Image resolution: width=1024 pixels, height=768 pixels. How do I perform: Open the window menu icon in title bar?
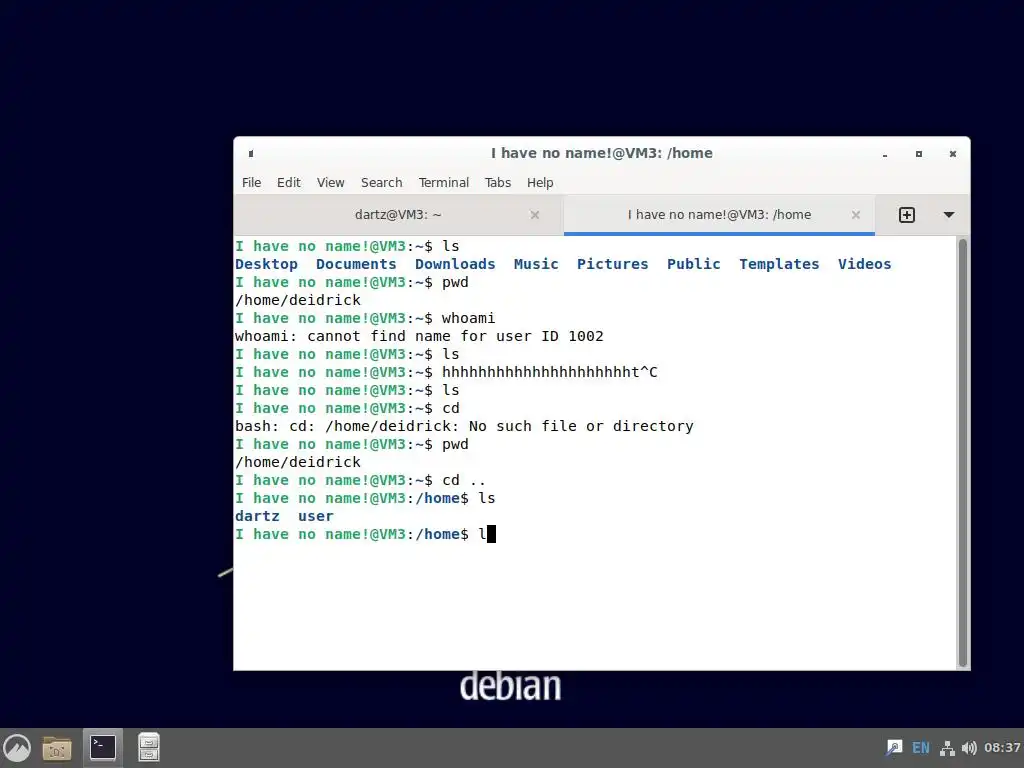(251, 153)
